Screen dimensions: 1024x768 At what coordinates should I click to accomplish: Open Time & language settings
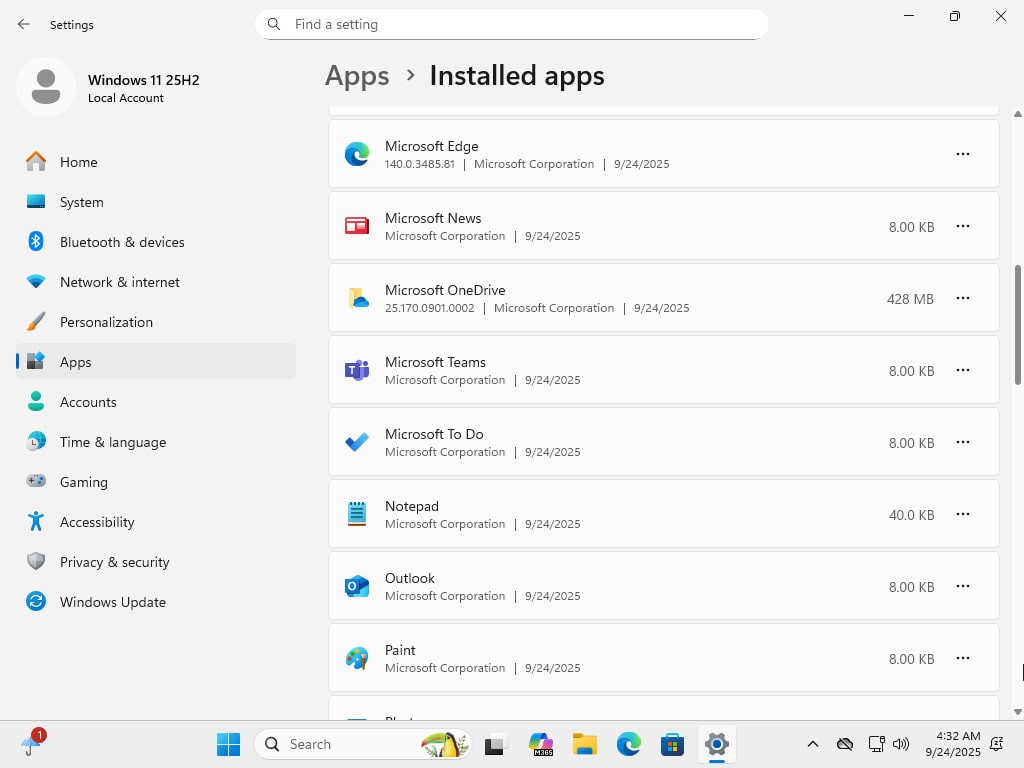tap(156, 442)
